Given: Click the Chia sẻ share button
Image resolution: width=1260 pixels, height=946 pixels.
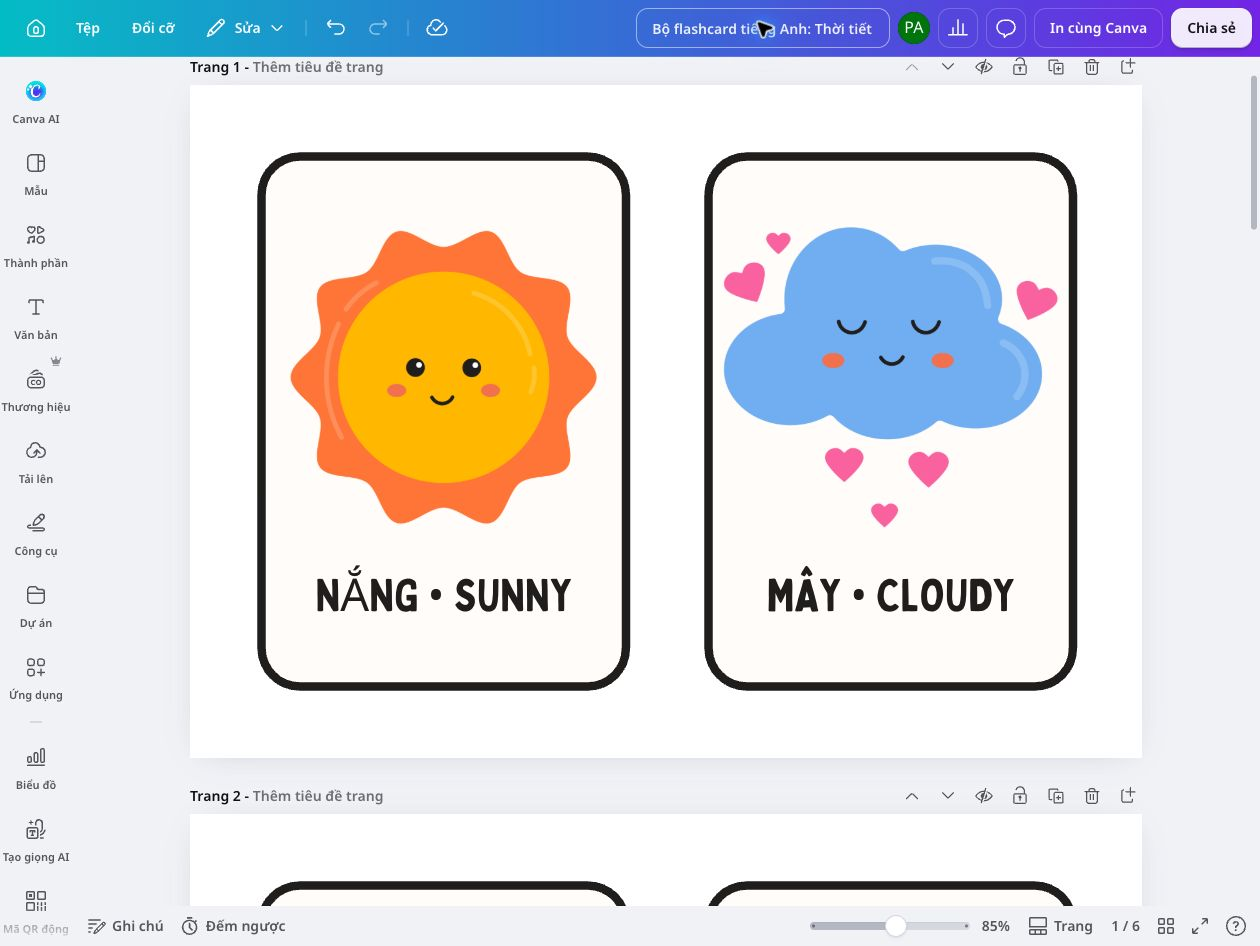Looking at the screenshot, I should (x=1211, y=28).
